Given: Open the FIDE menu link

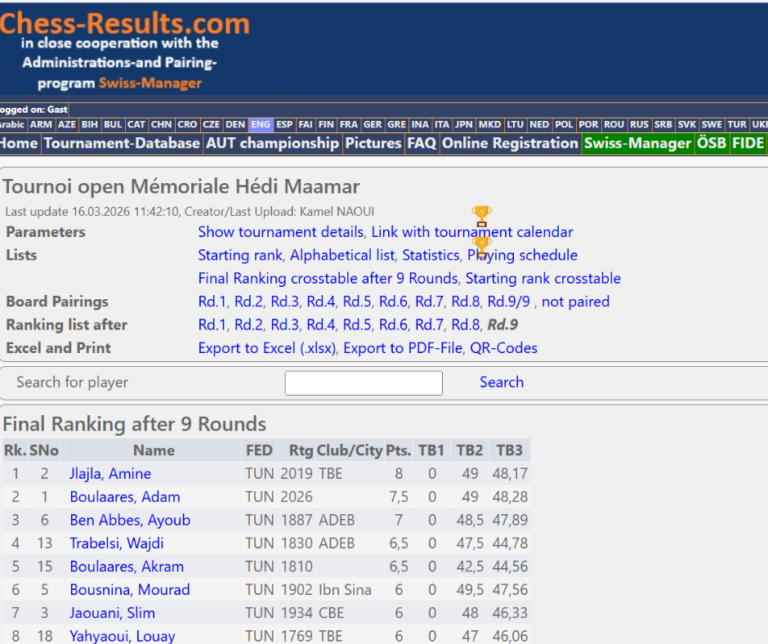Looking at the screenshot, I should pyautogui.click(x=747, y=144).
